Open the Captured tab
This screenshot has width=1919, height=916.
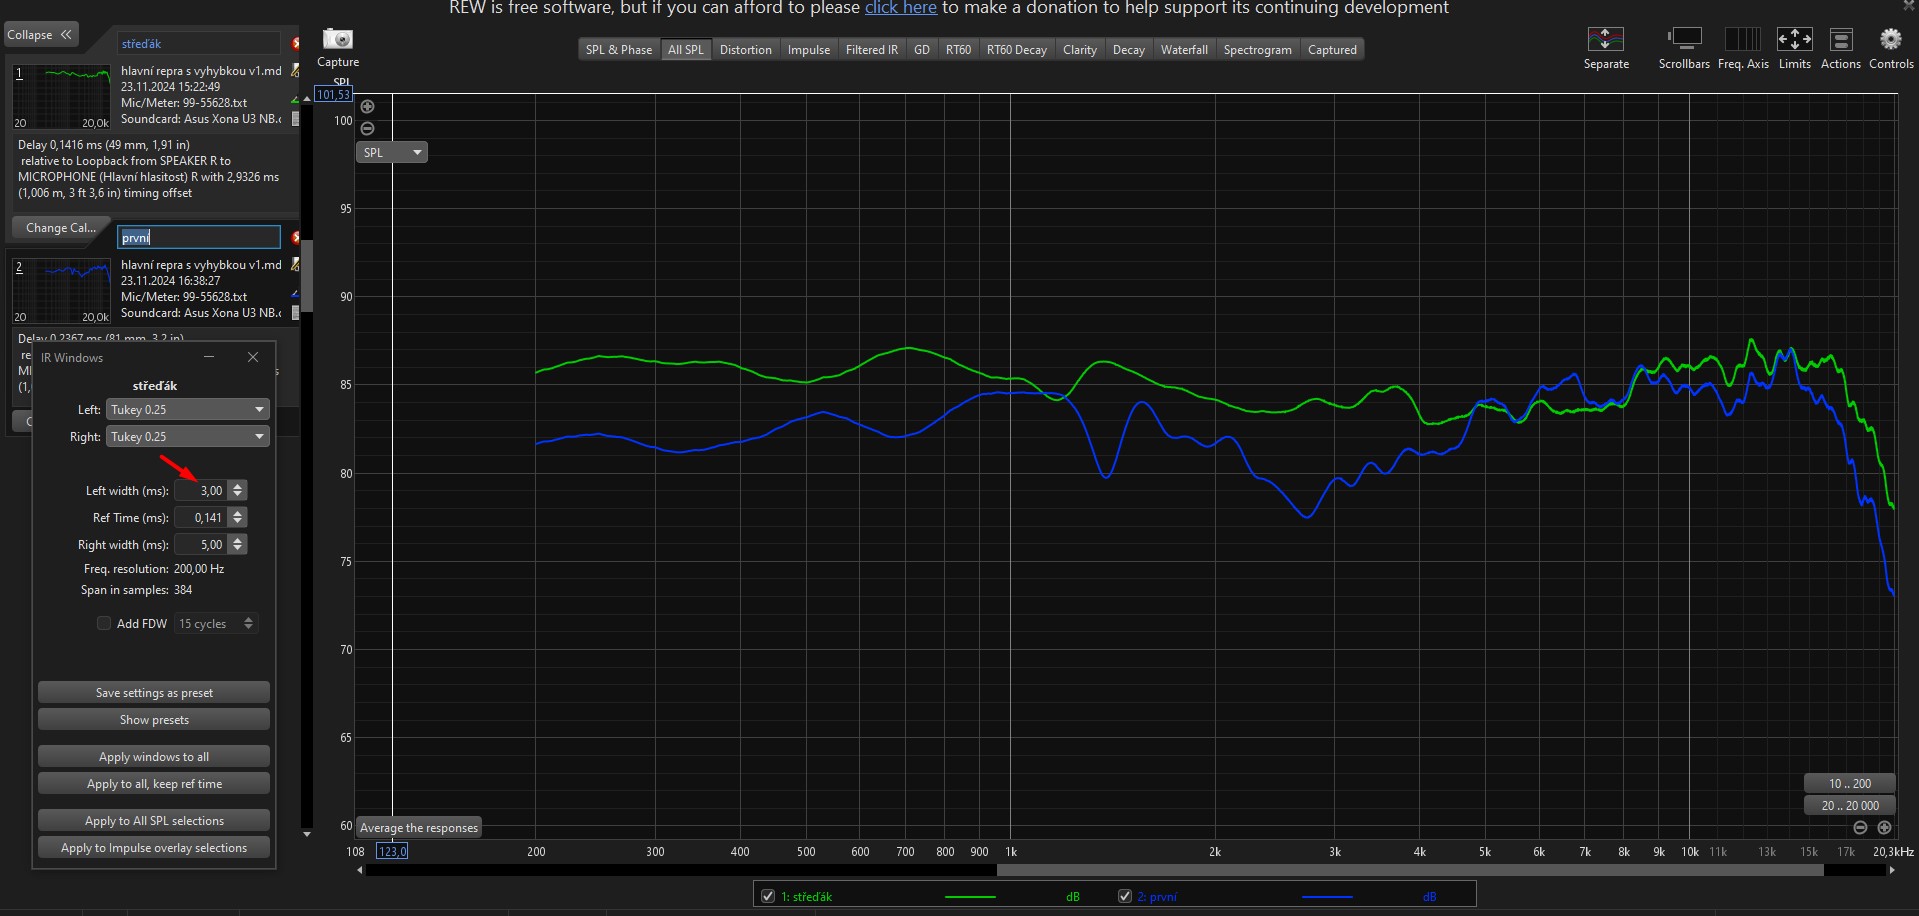[1332, 50]
